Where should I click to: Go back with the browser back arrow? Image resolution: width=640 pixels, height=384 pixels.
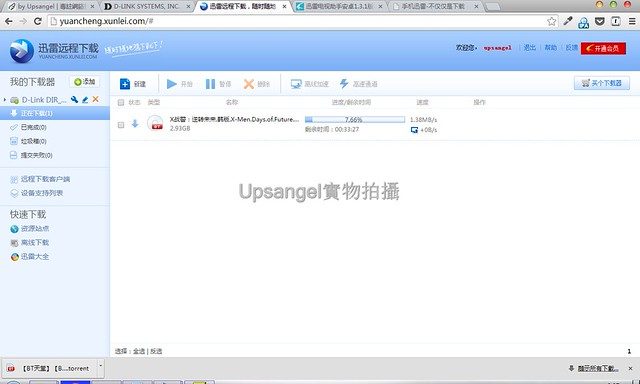(9, 21)
